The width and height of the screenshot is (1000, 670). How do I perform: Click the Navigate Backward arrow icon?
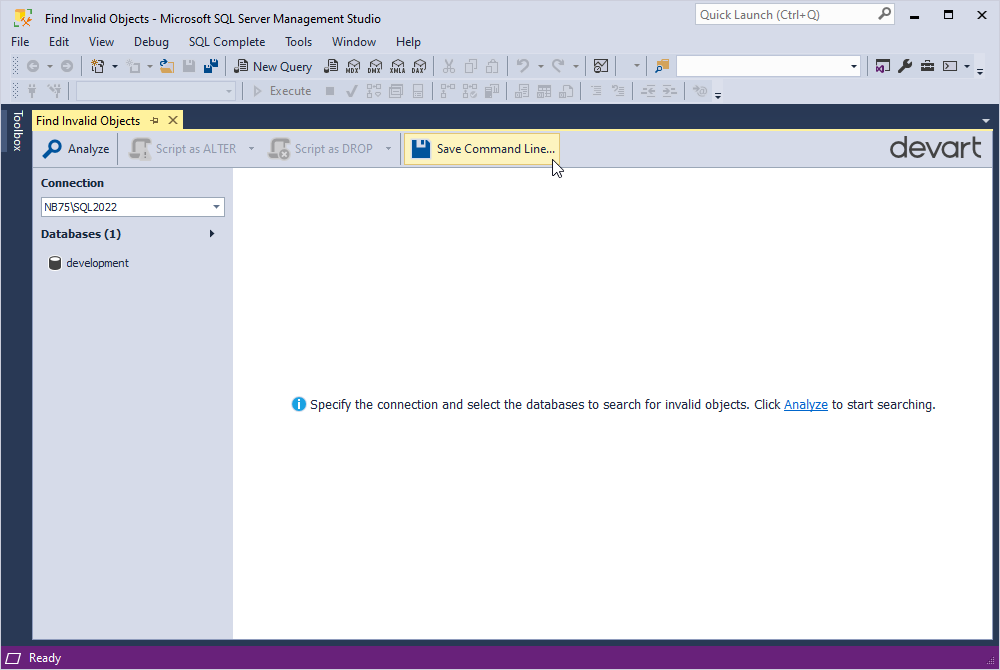[33, 66]
